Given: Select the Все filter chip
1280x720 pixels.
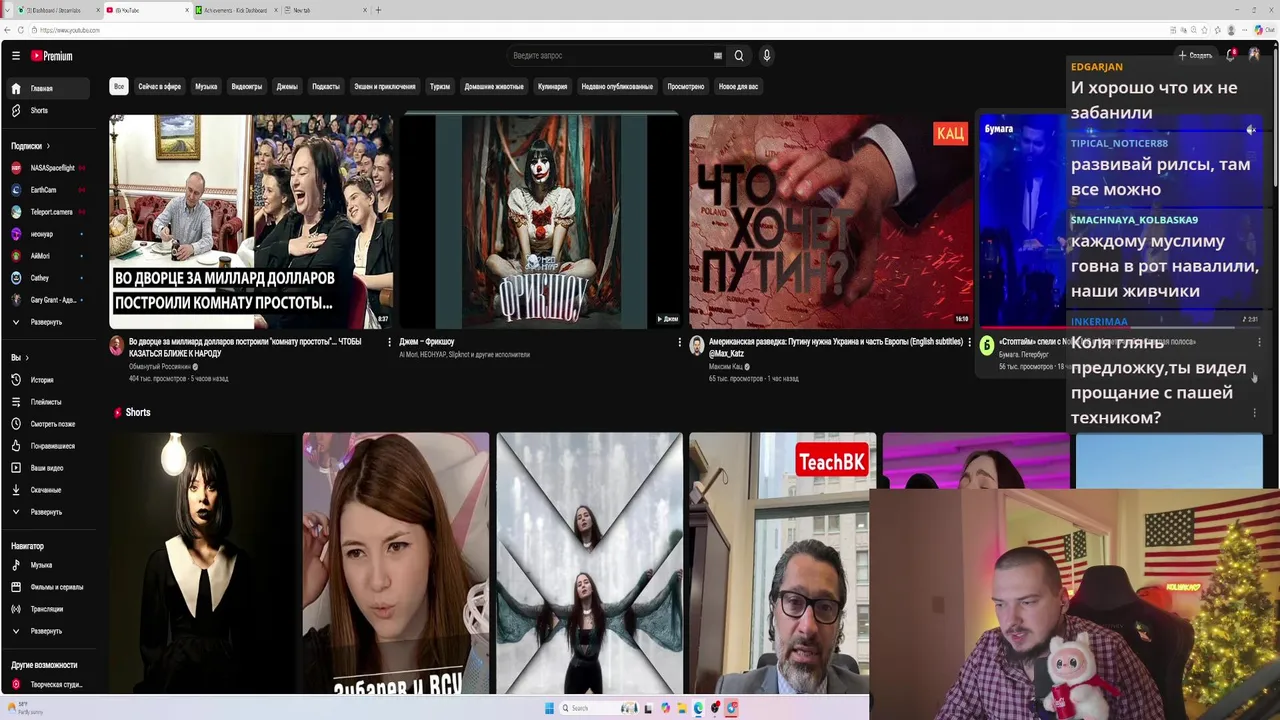Looking at the screenshot, I should coord(119,87).
